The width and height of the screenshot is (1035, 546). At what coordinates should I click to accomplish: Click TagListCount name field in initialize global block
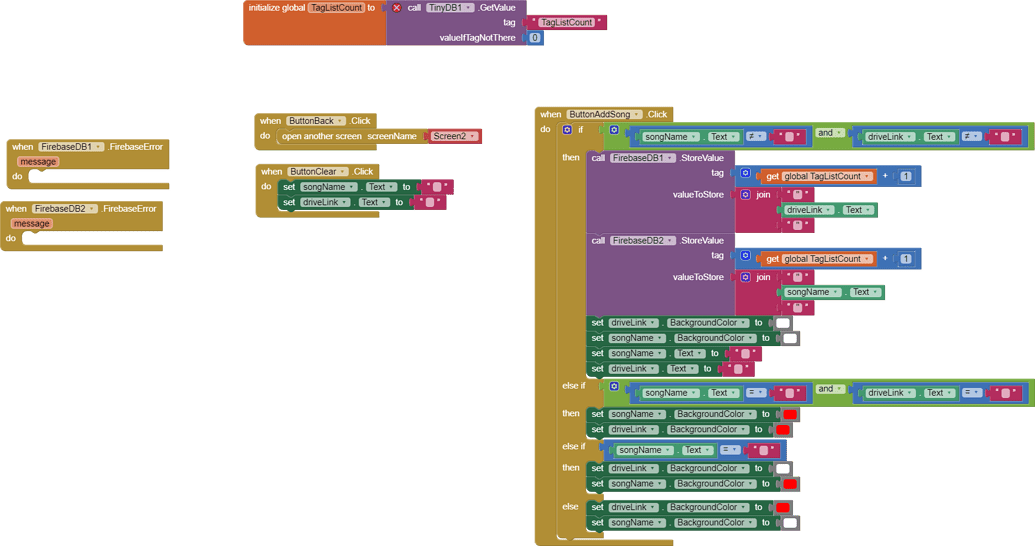tap(337, 8)
